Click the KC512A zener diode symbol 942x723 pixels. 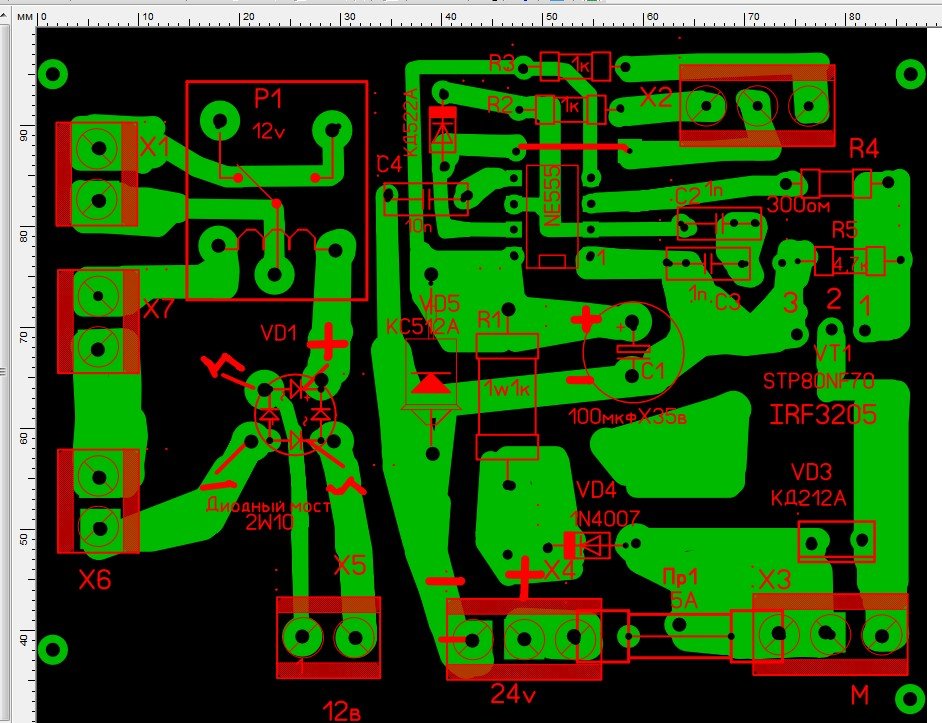pos(431,383)
